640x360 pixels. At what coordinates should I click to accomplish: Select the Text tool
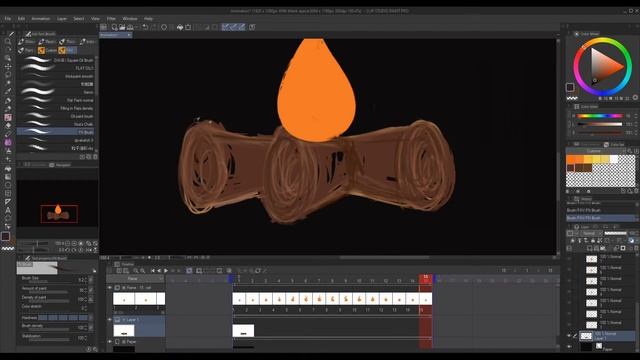tap(8, 210)
